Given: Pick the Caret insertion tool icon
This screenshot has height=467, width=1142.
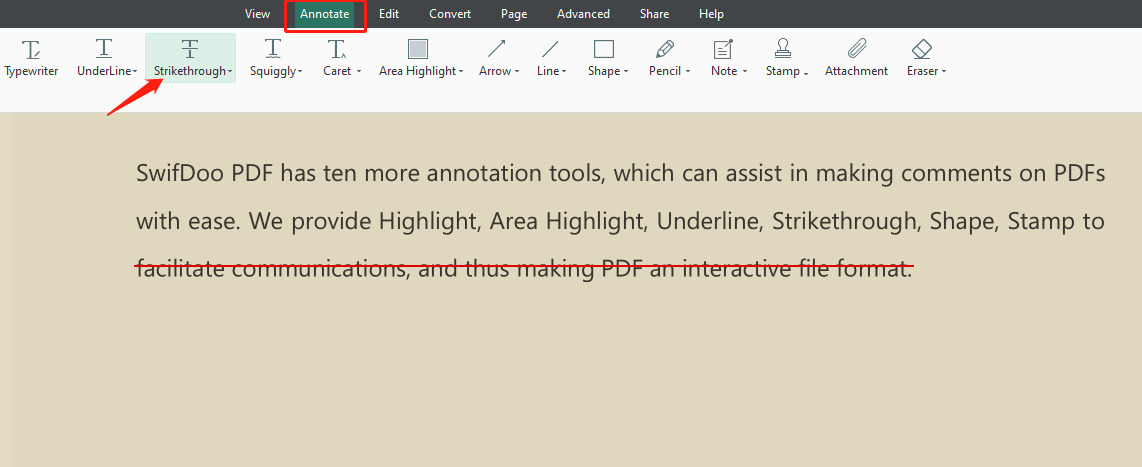Looking at the screenshot, I should point(338,49).
